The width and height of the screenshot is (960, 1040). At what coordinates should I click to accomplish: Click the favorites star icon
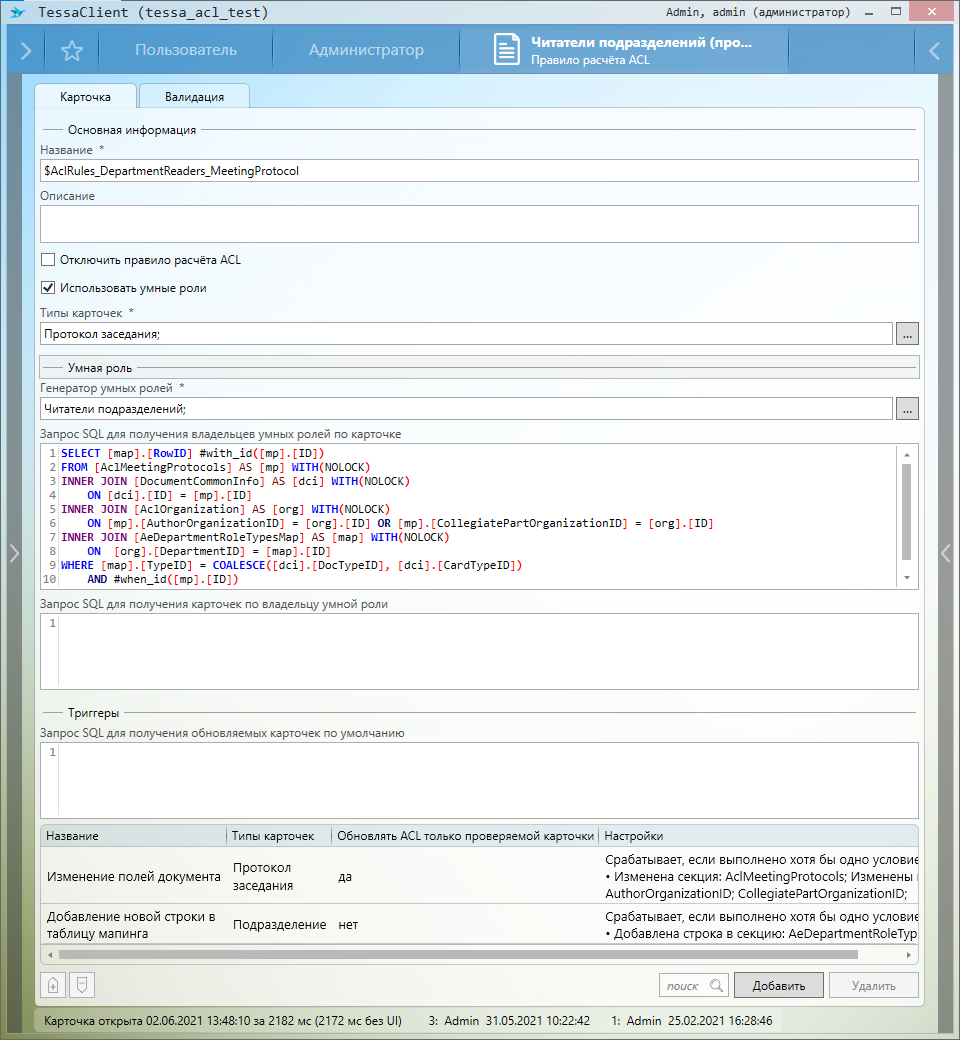[70, 51]
